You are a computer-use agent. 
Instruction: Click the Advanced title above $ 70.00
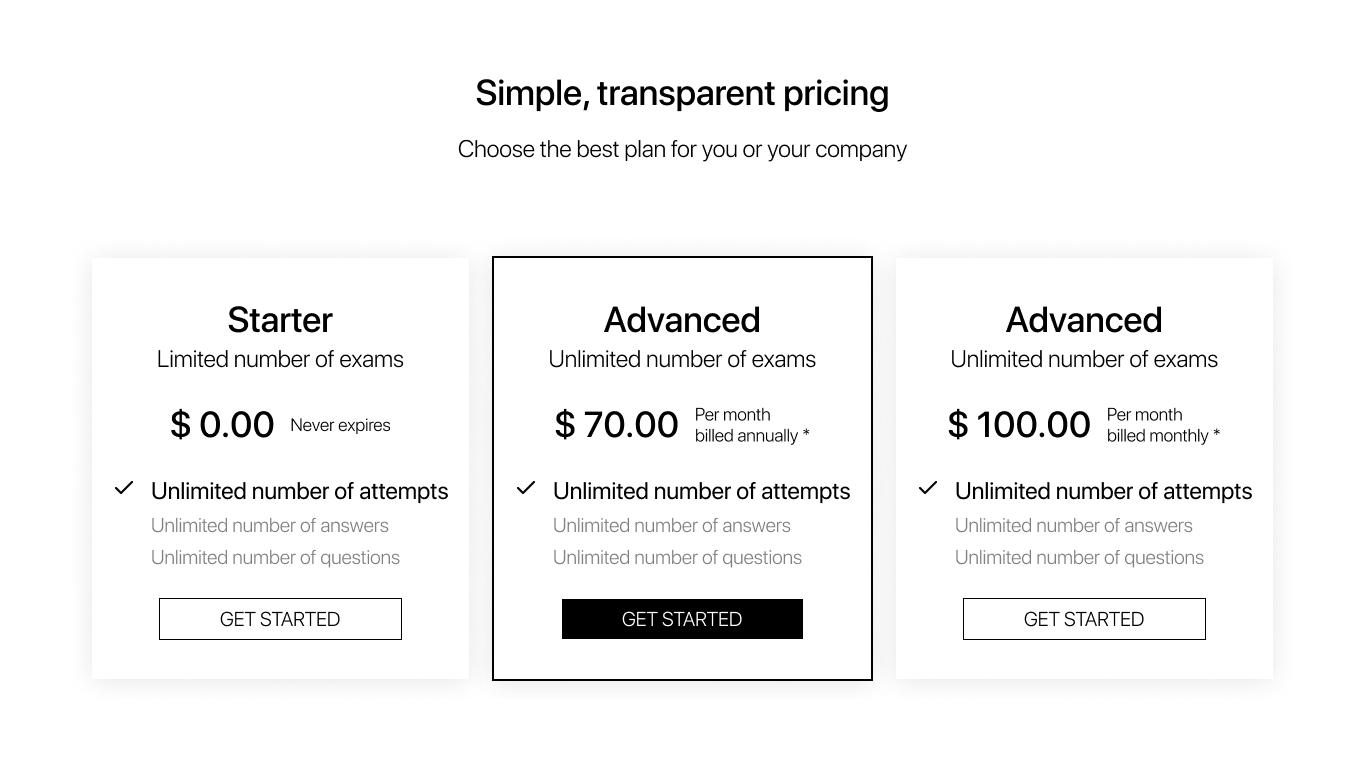tap(682, 320)
